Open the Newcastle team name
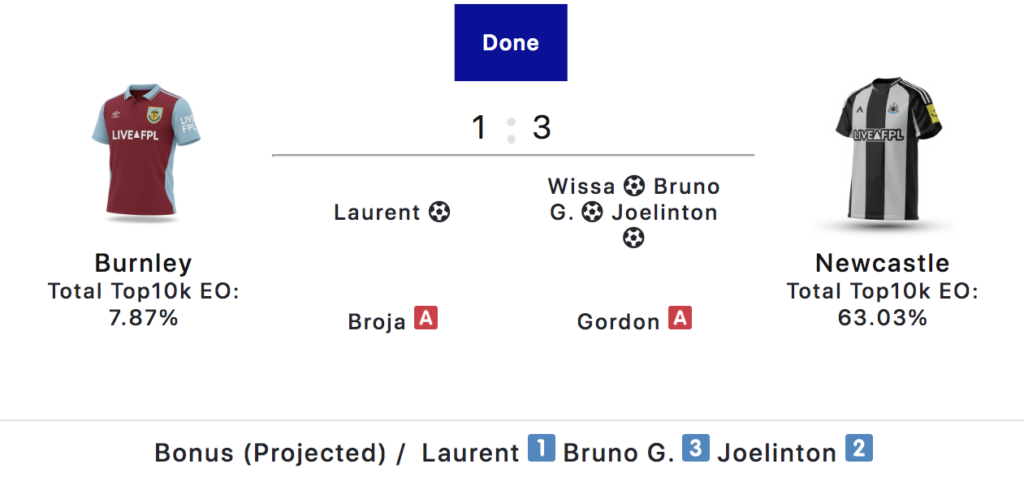Image resolution: width=1024 pixels, height=477 pixels. (x=882, y=263)
